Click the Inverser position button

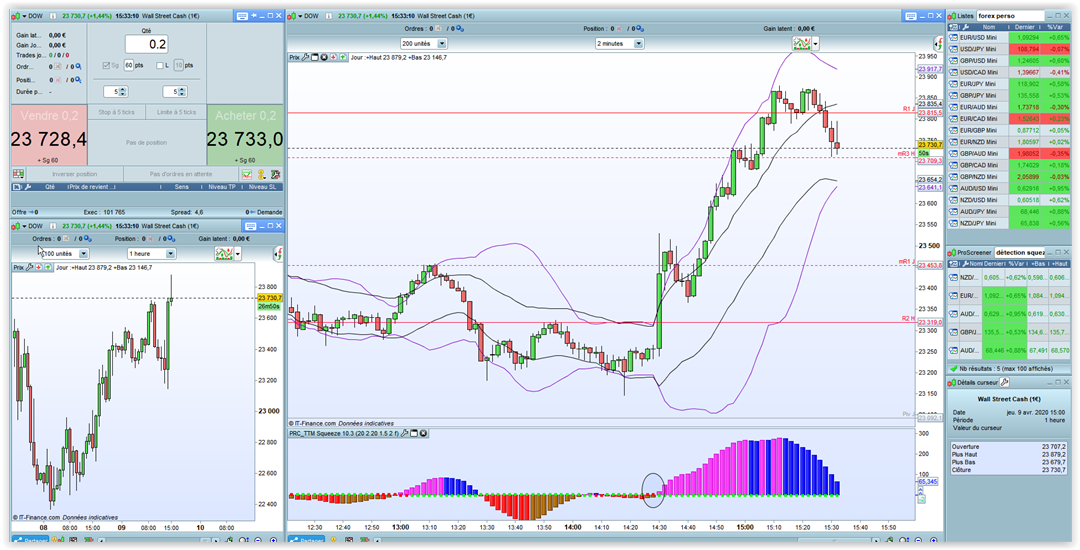pyautogui.click(x=75, y=174)
